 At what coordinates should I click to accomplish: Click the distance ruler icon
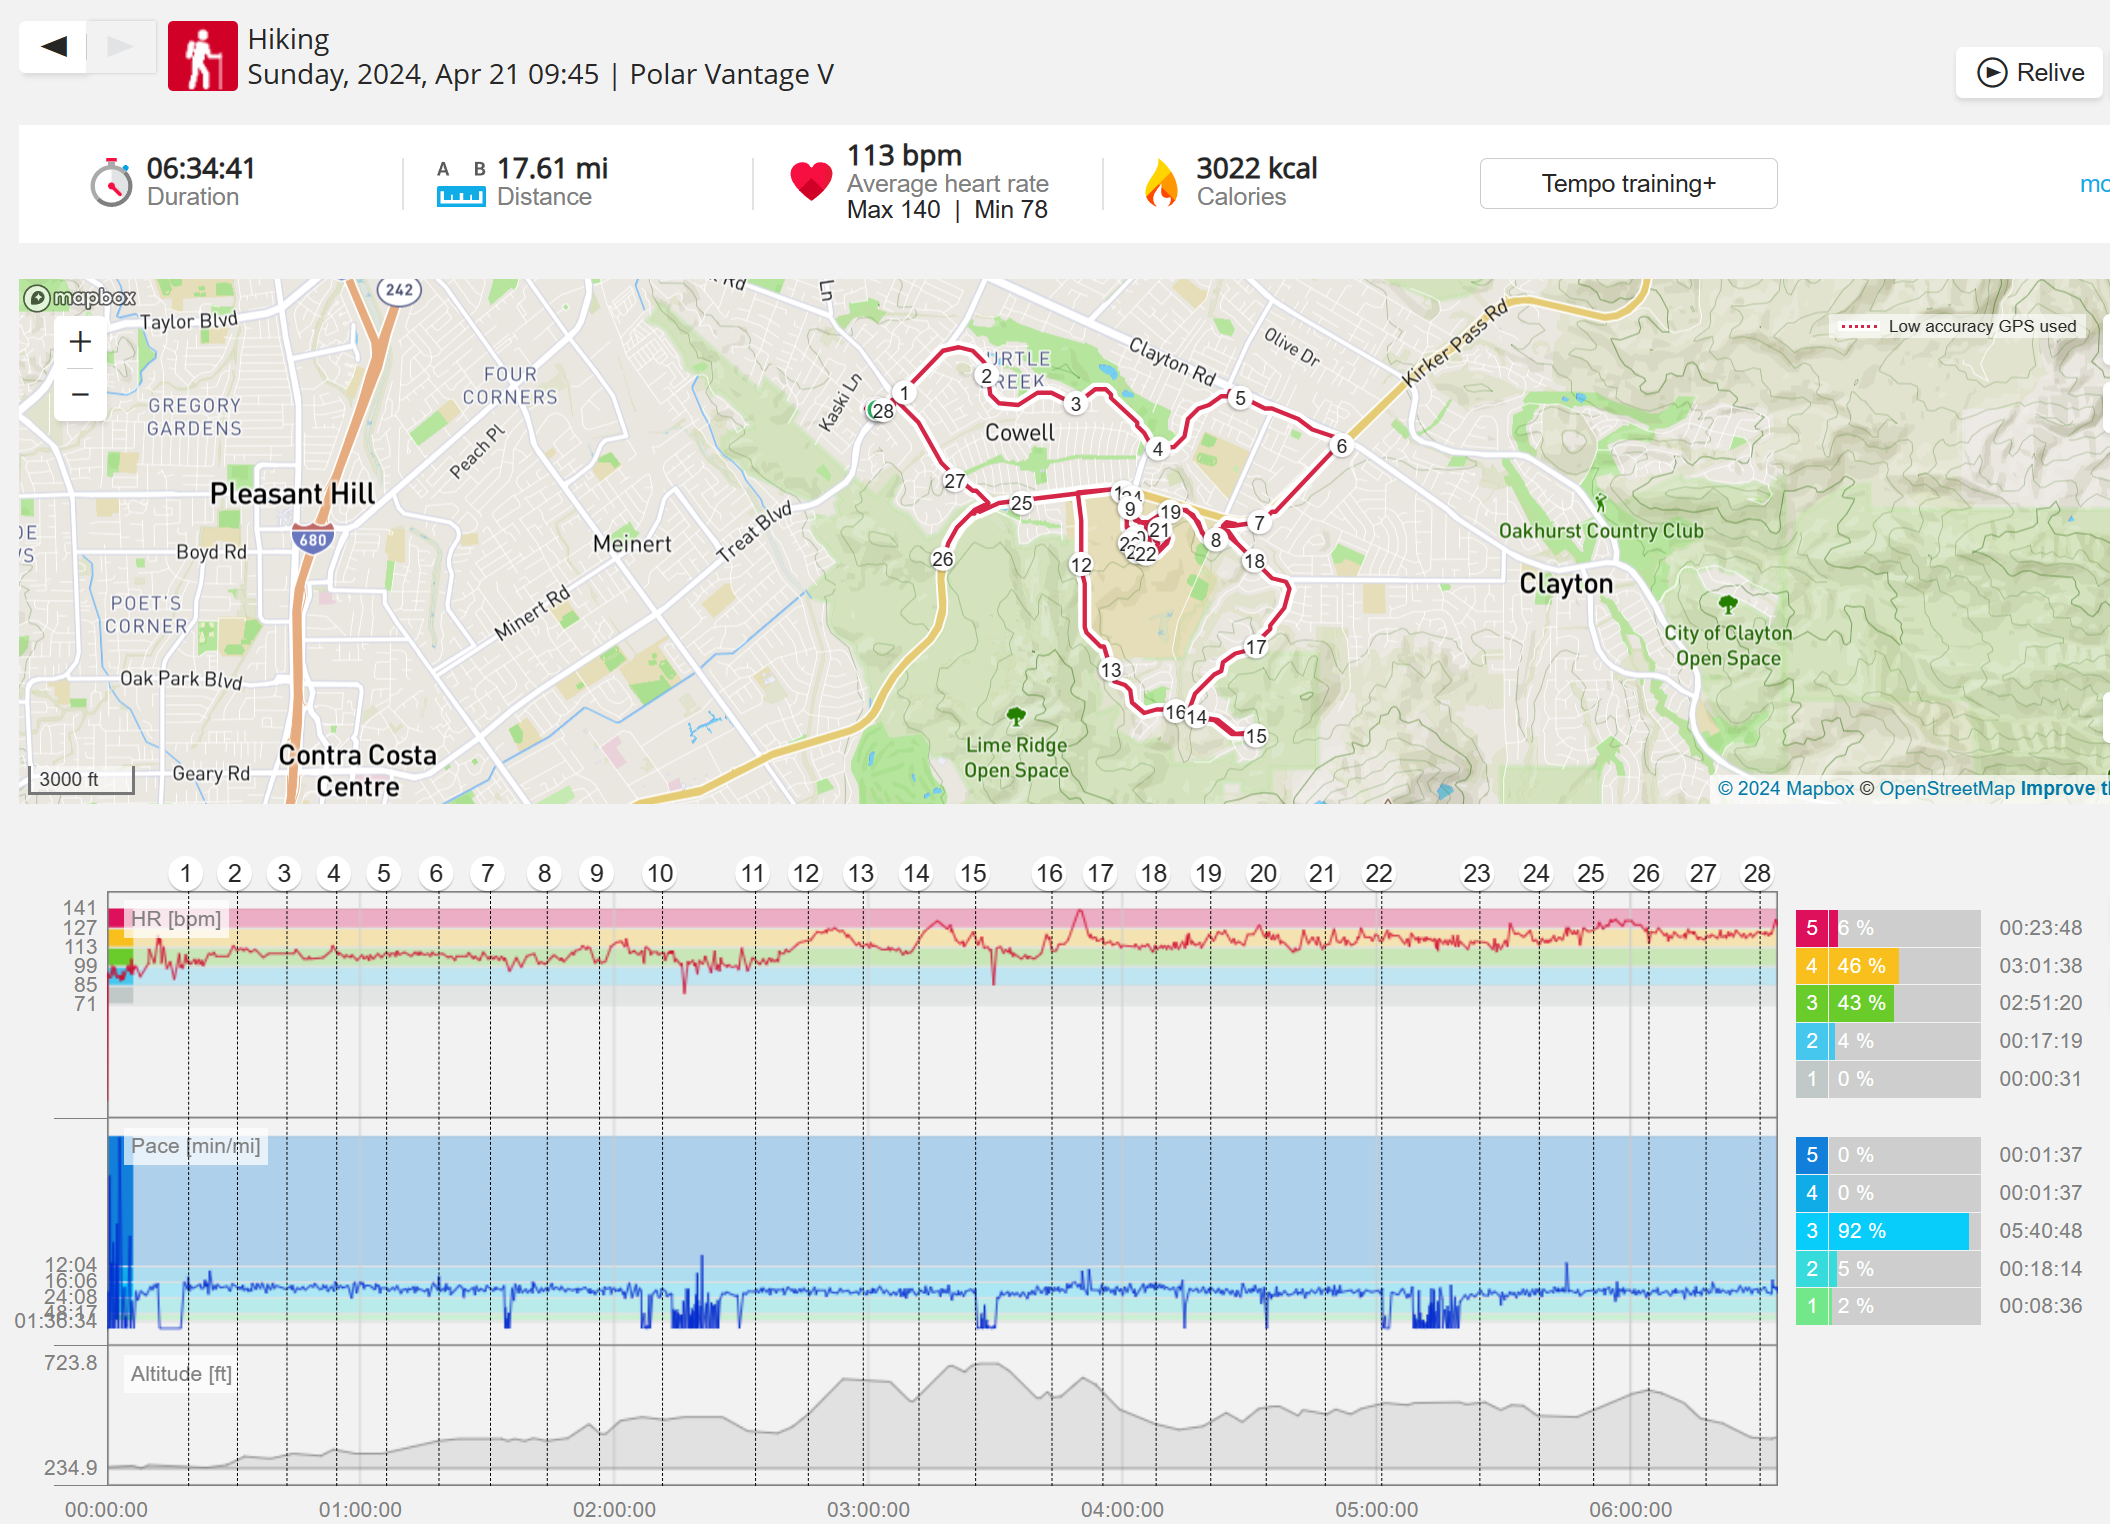point(460,197)
